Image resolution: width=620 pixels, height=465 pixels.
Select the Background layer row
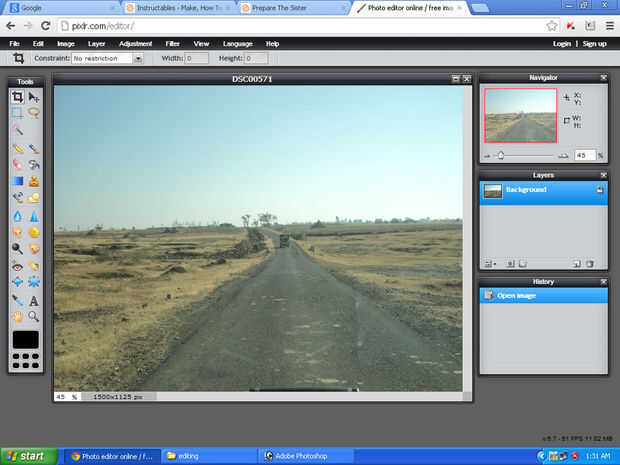(x=544, y=192)
